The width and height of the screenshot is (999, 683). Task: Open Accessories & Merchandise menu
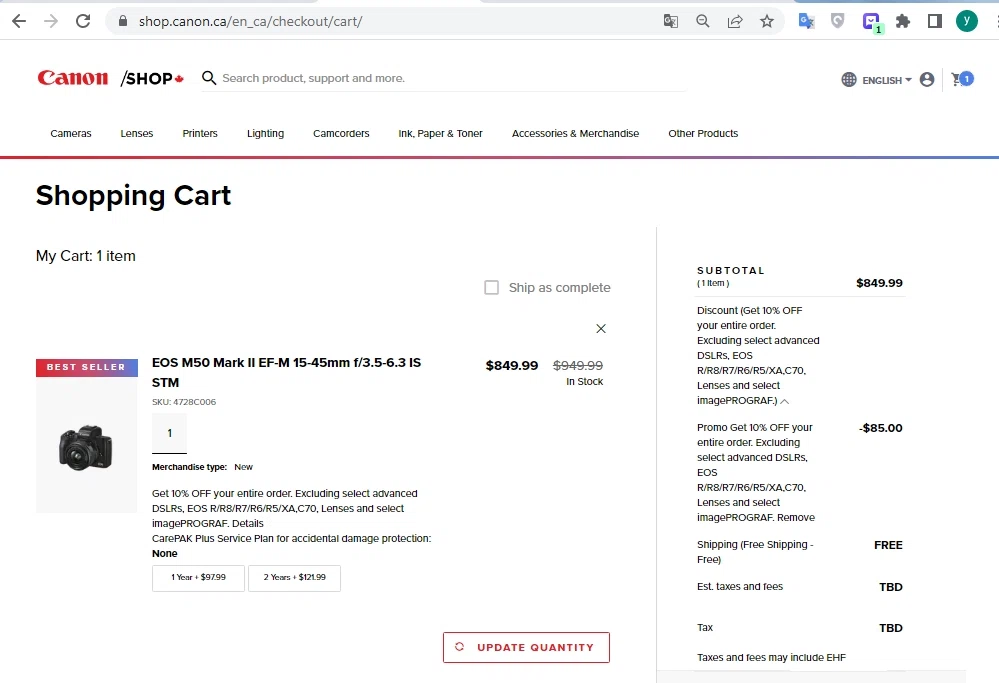(x=575, y=133)
